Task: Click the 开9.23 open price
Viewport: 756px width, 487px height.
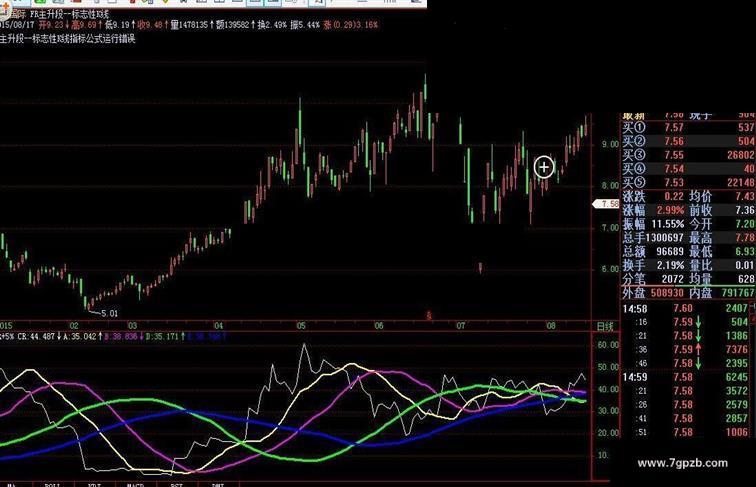Action: [x=52, y=25]
